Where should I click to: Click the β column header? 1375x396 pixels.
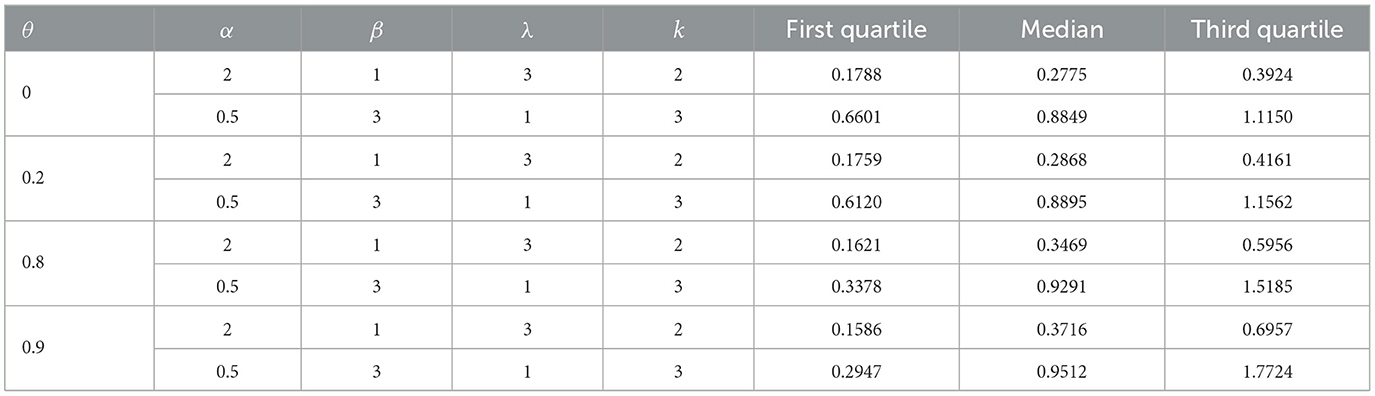tap(377, 31)
